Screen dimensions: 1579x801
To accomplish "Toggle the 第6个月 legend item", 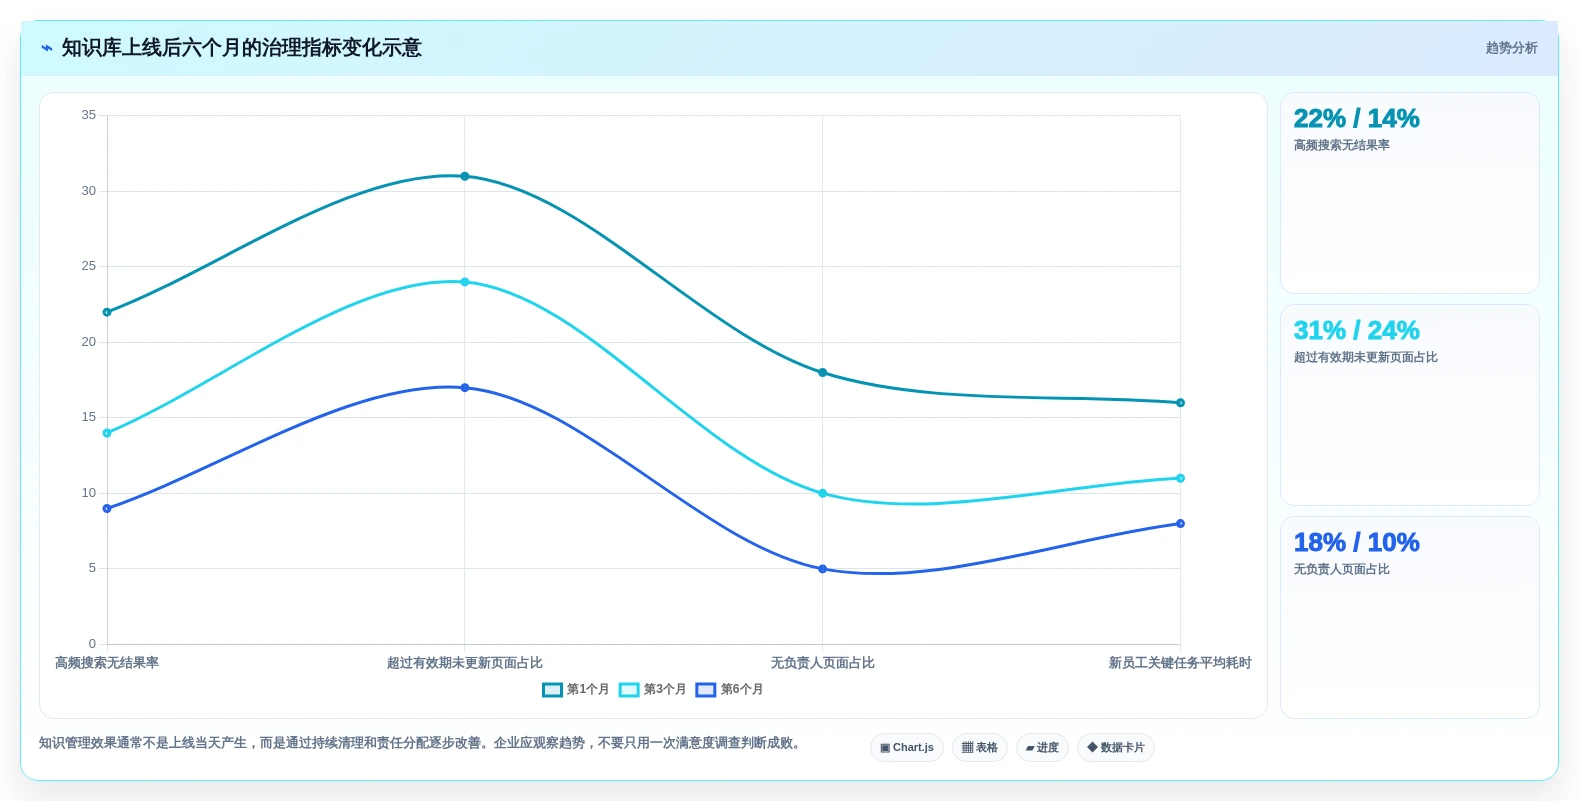I will (x=730, y=690).
